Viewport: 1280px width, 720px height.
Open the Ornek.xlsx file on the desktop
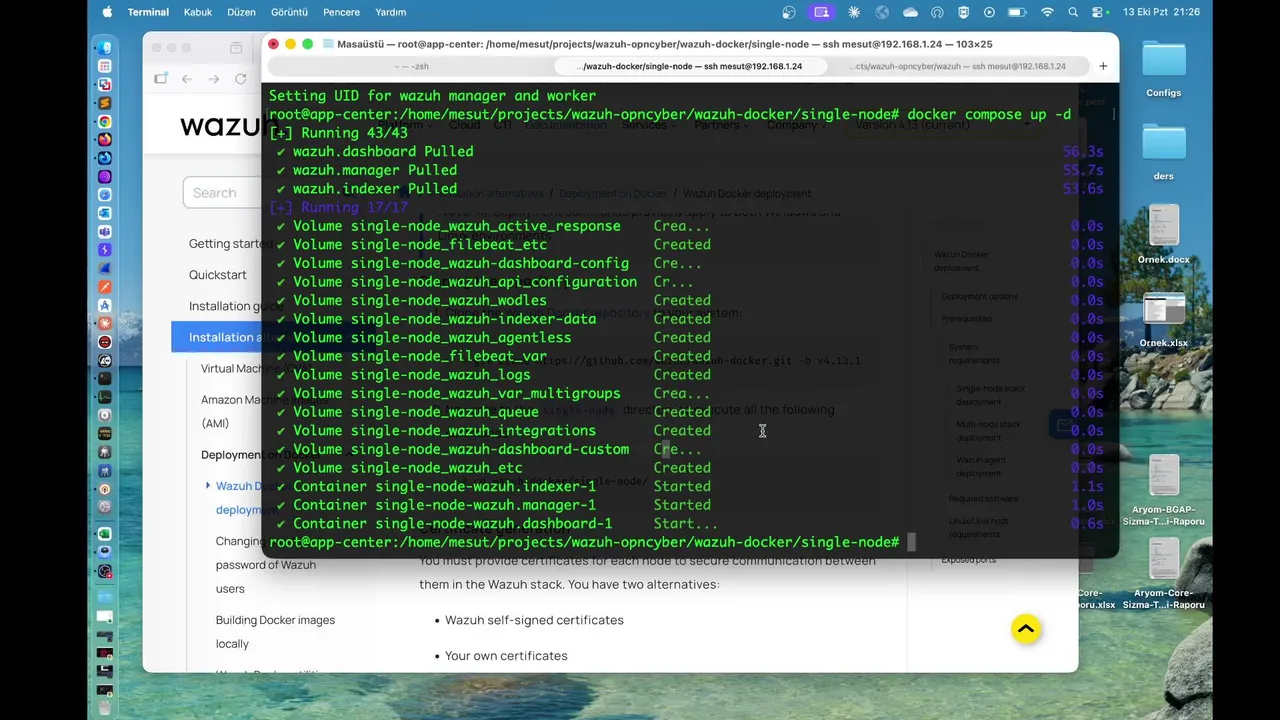pos(1164,319)
